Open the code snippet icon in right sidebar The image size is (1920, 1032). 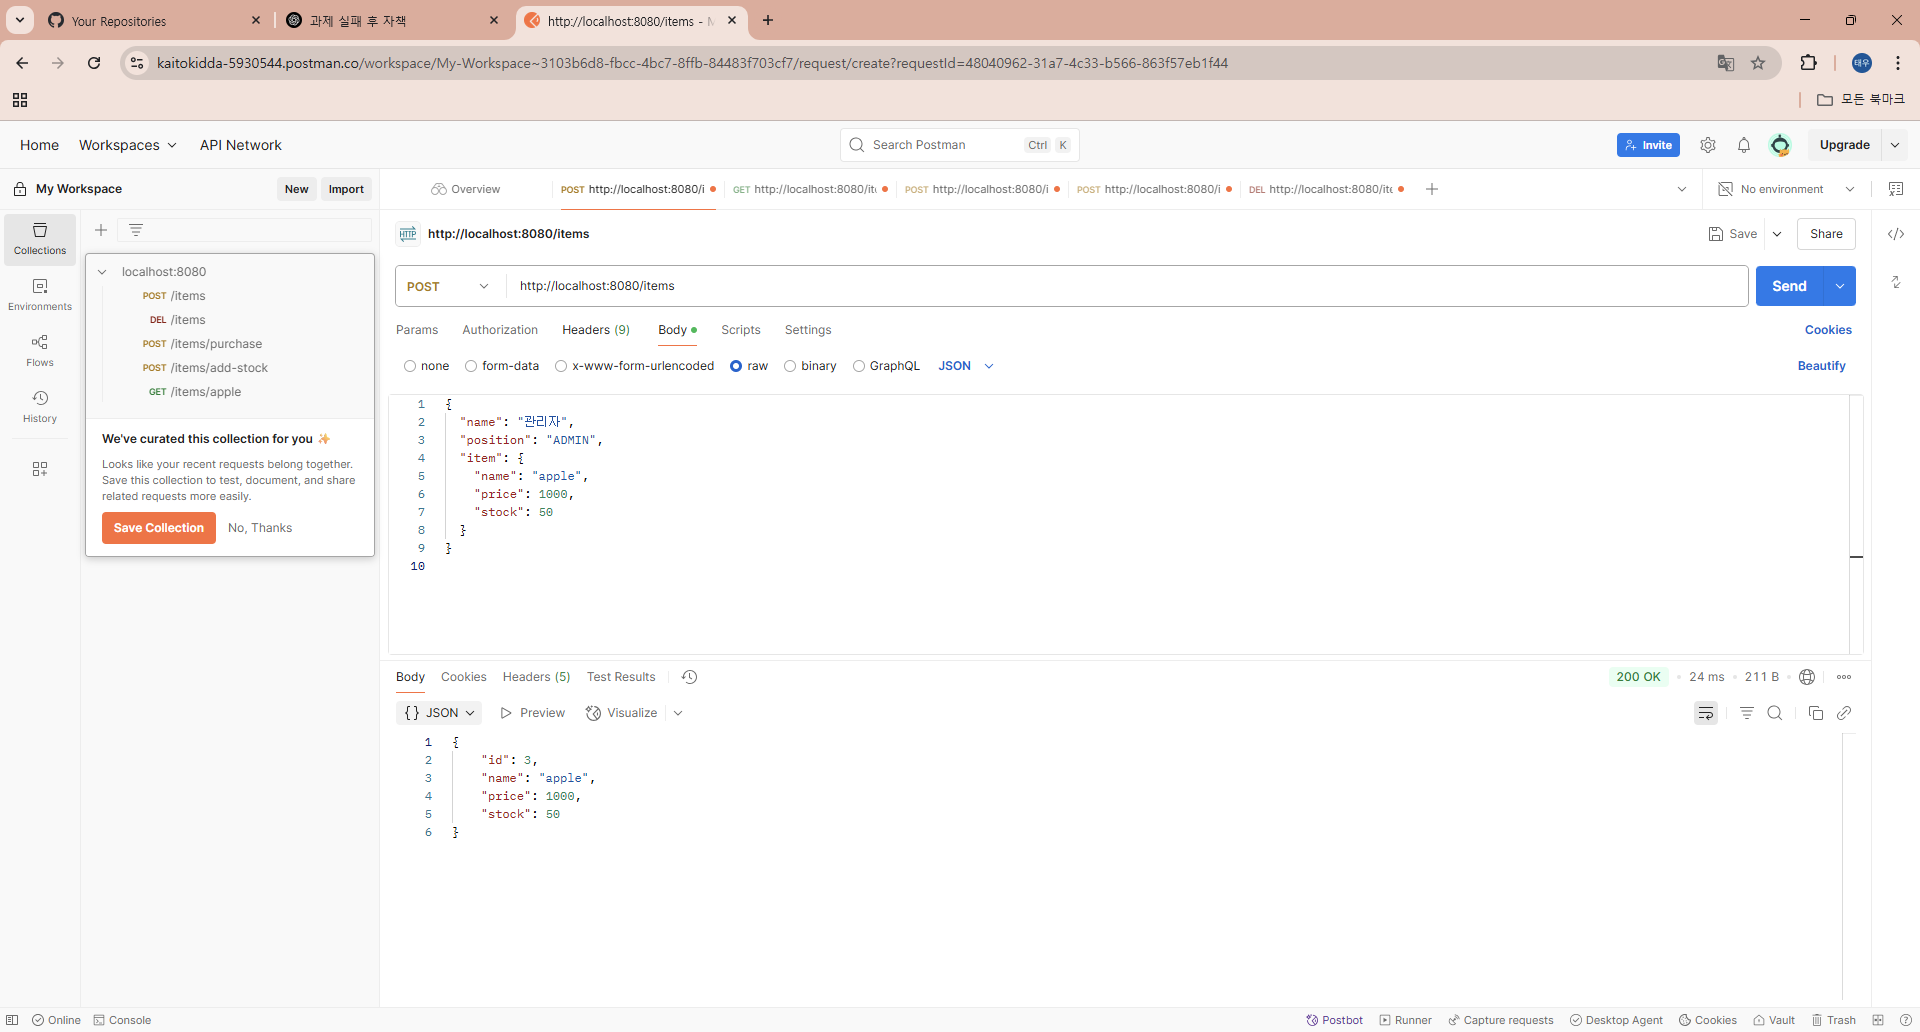(x=1896, y=234)
